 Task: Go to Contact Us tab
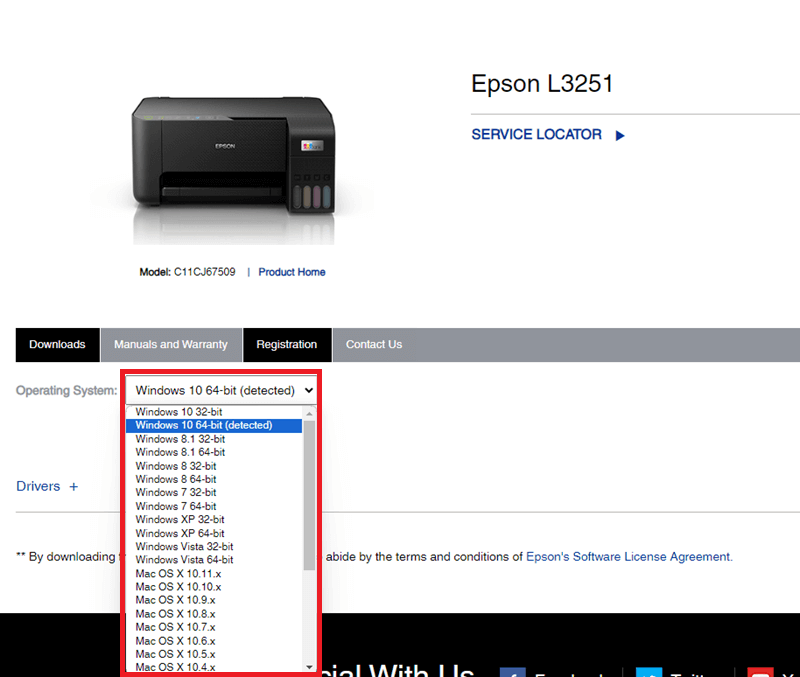[x=374, y=345]
